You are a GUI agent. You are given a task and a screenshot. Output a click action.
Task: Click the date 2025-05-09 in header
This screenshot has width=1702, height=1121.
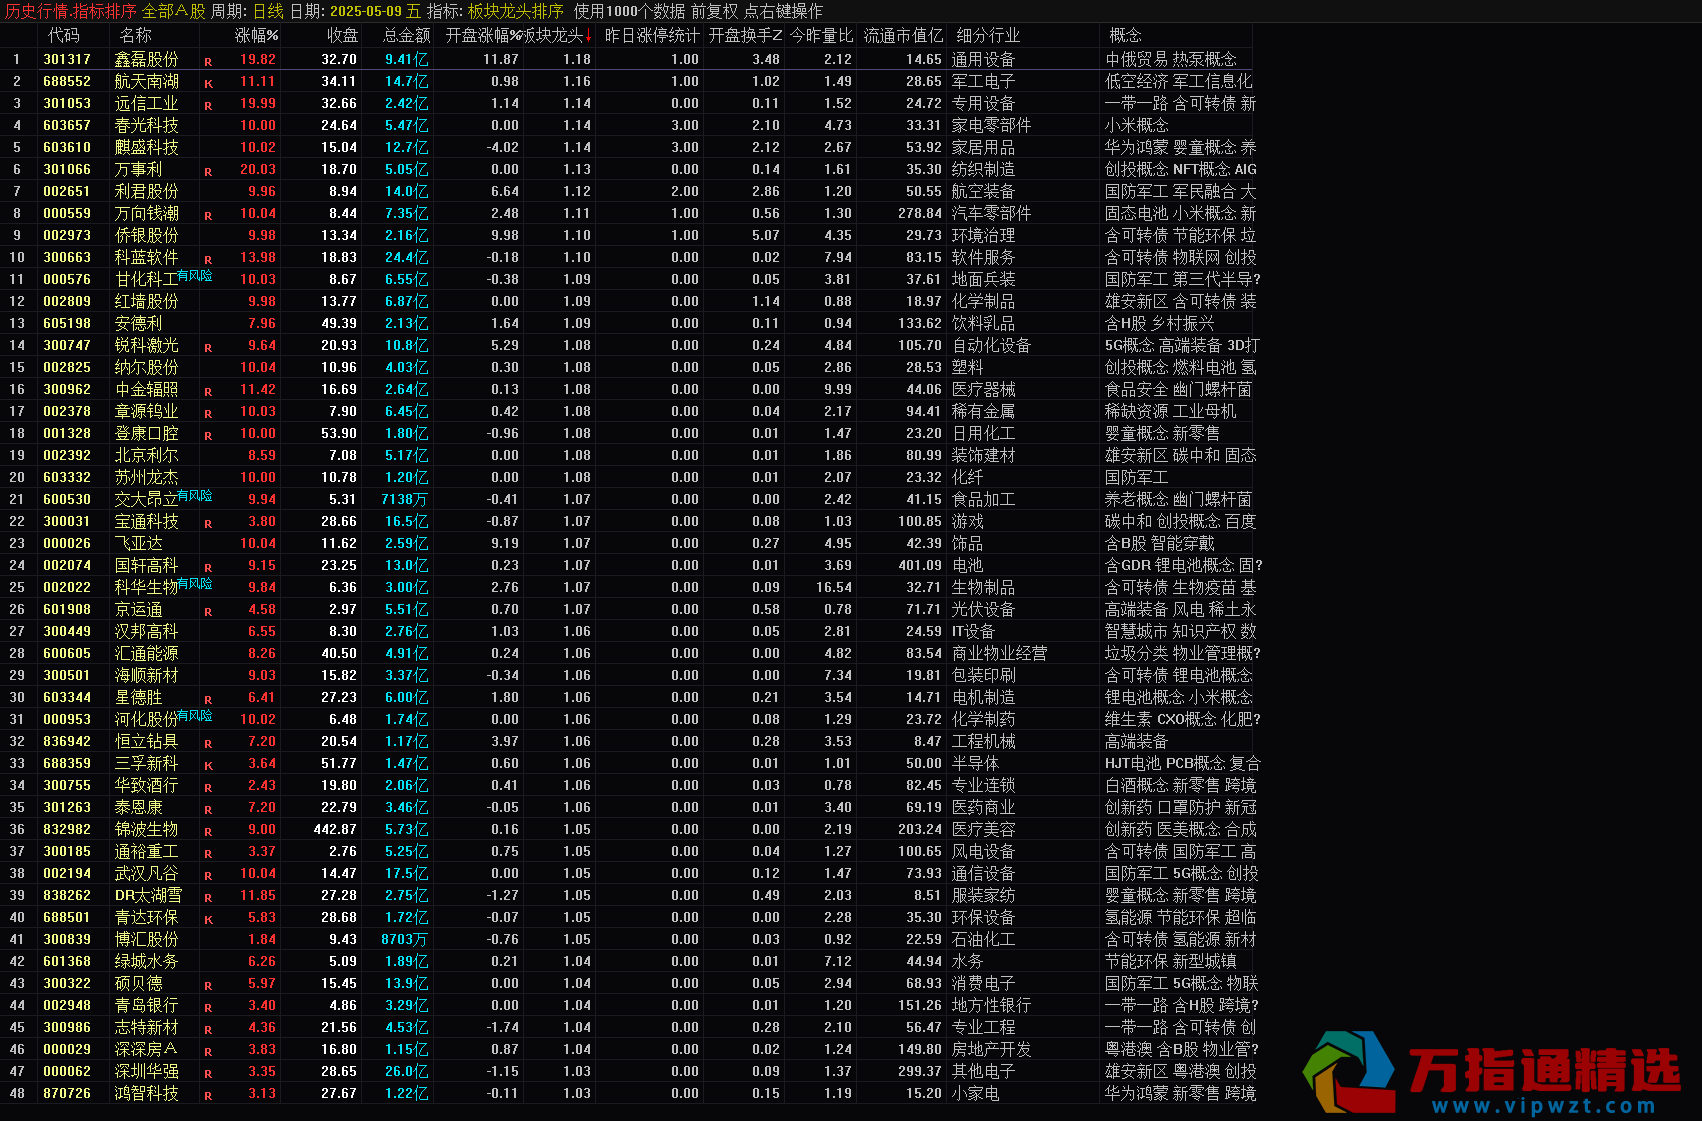366,11
